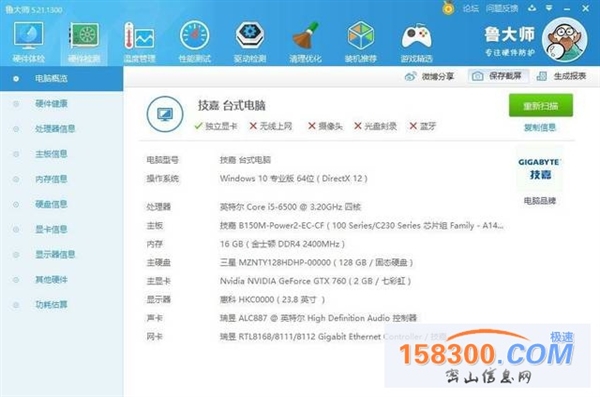Click the round computer monitor icon

(165, 114)
